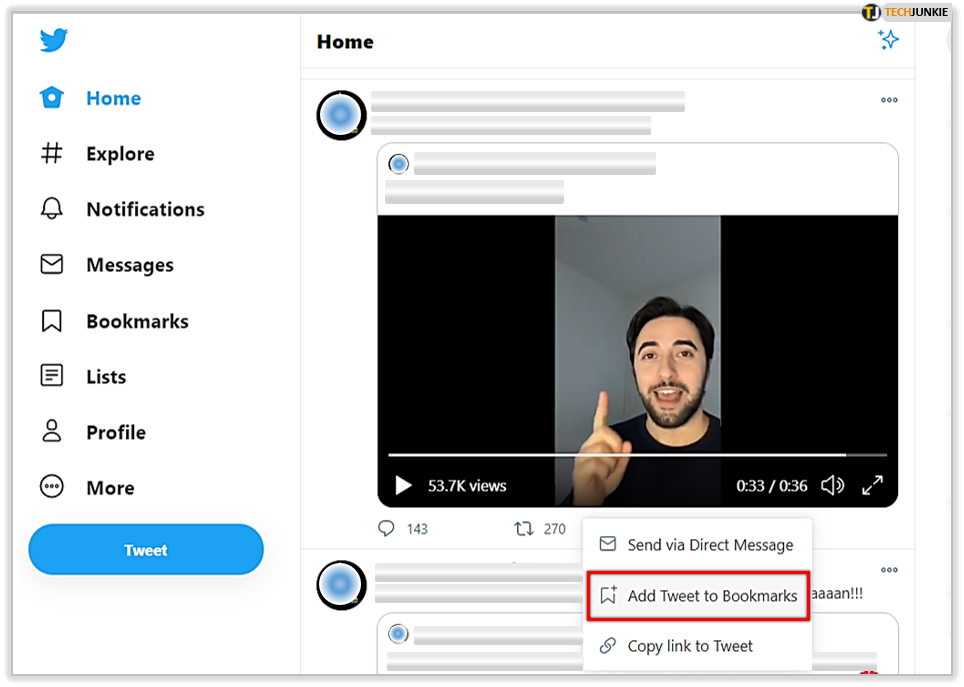Click the Messages envelope icon

point(52,264)
